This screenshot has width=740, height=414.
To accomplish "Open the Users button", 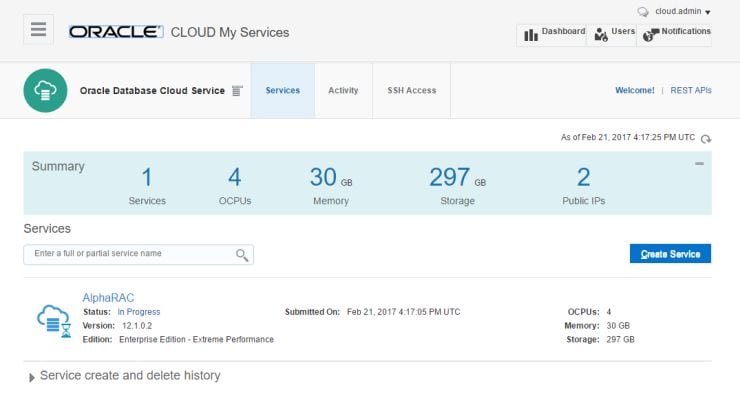I will [614, 34].
